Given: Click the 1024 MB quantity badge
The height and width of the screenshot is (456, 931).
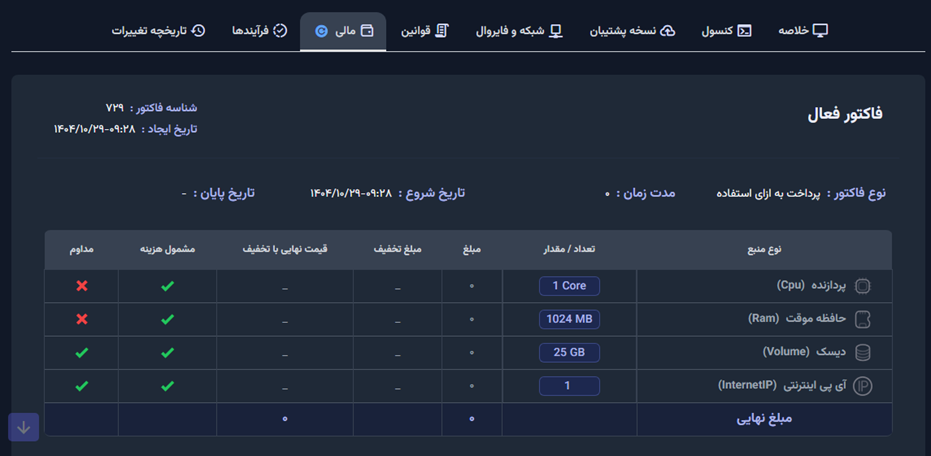Looking at the screenshot, I should coord(569,319).
